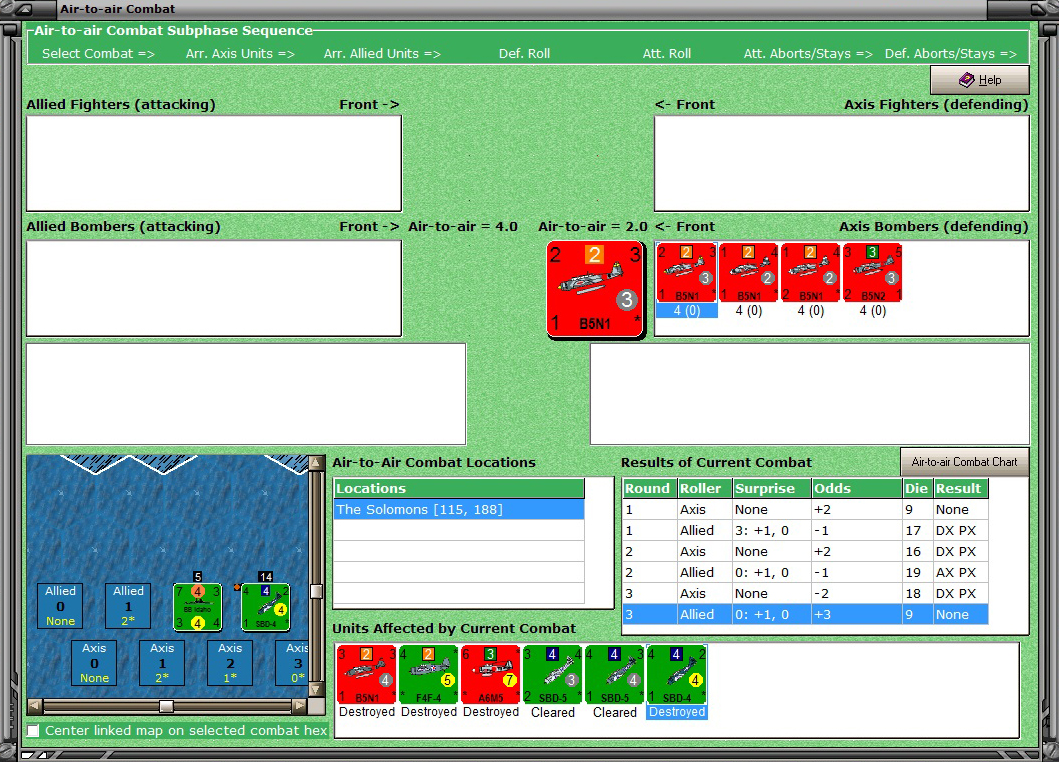Select the destroyed A6M5 unit
The width and height of the screenshot is (1059, 762).
490,674
